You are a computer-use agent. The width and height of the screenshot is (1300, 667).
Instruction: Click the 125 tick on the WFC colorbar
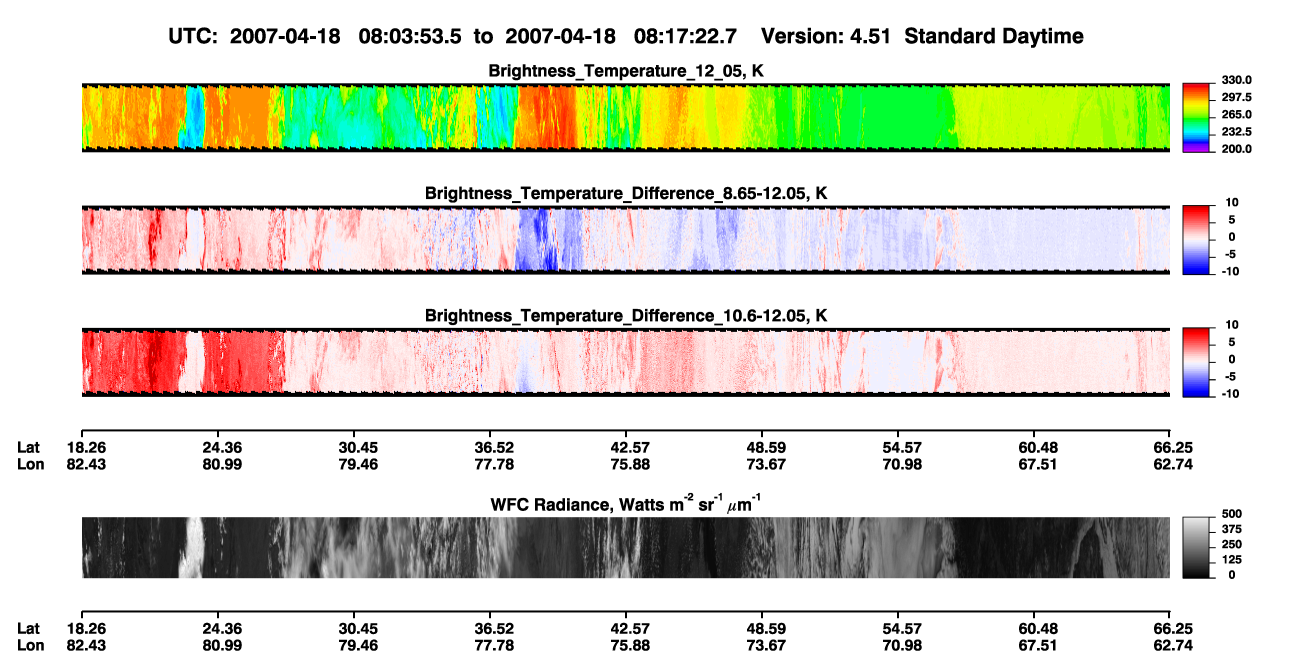point(1232,559)
